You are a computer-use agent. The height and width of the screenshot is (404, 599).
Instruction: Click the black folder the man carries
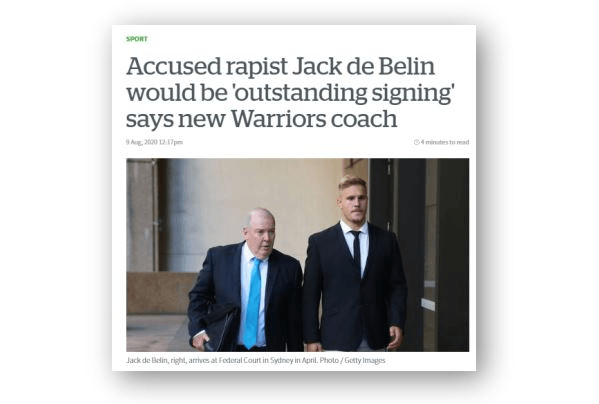point(221,328)
